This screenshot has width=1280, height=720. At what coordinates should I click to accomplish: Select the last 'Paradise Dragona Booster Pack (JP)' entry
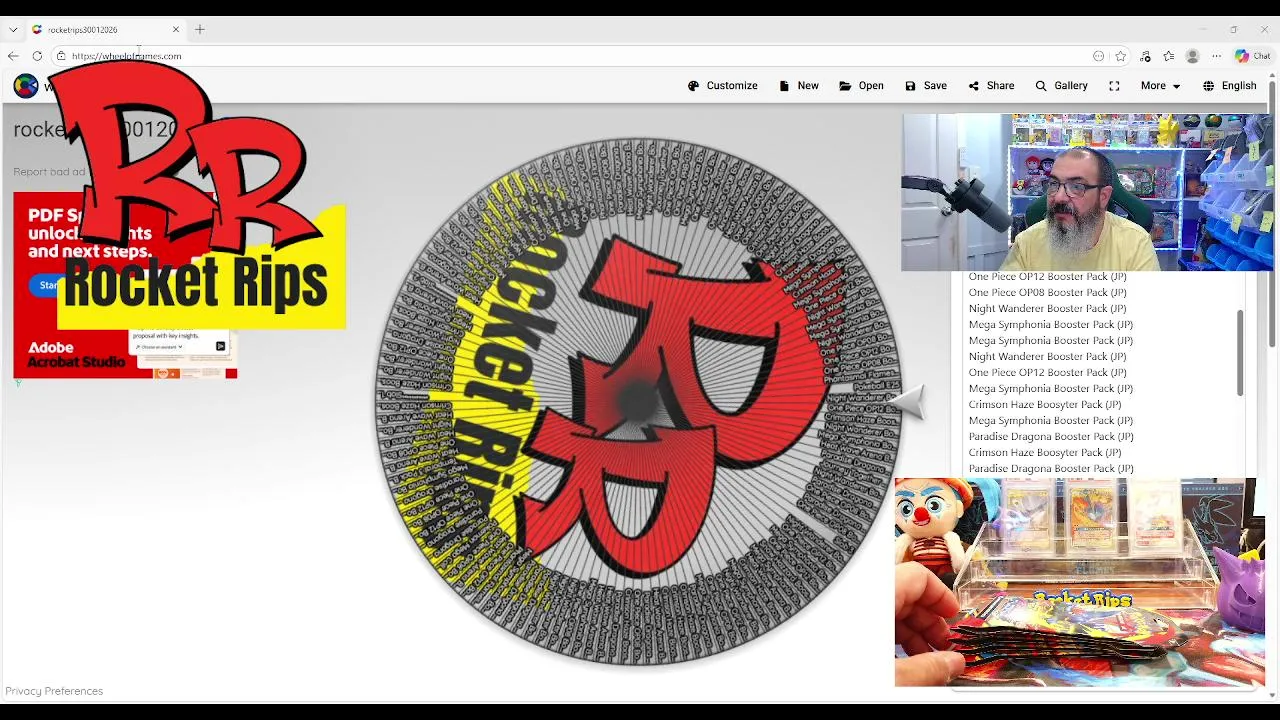(x=1051, y=468)
